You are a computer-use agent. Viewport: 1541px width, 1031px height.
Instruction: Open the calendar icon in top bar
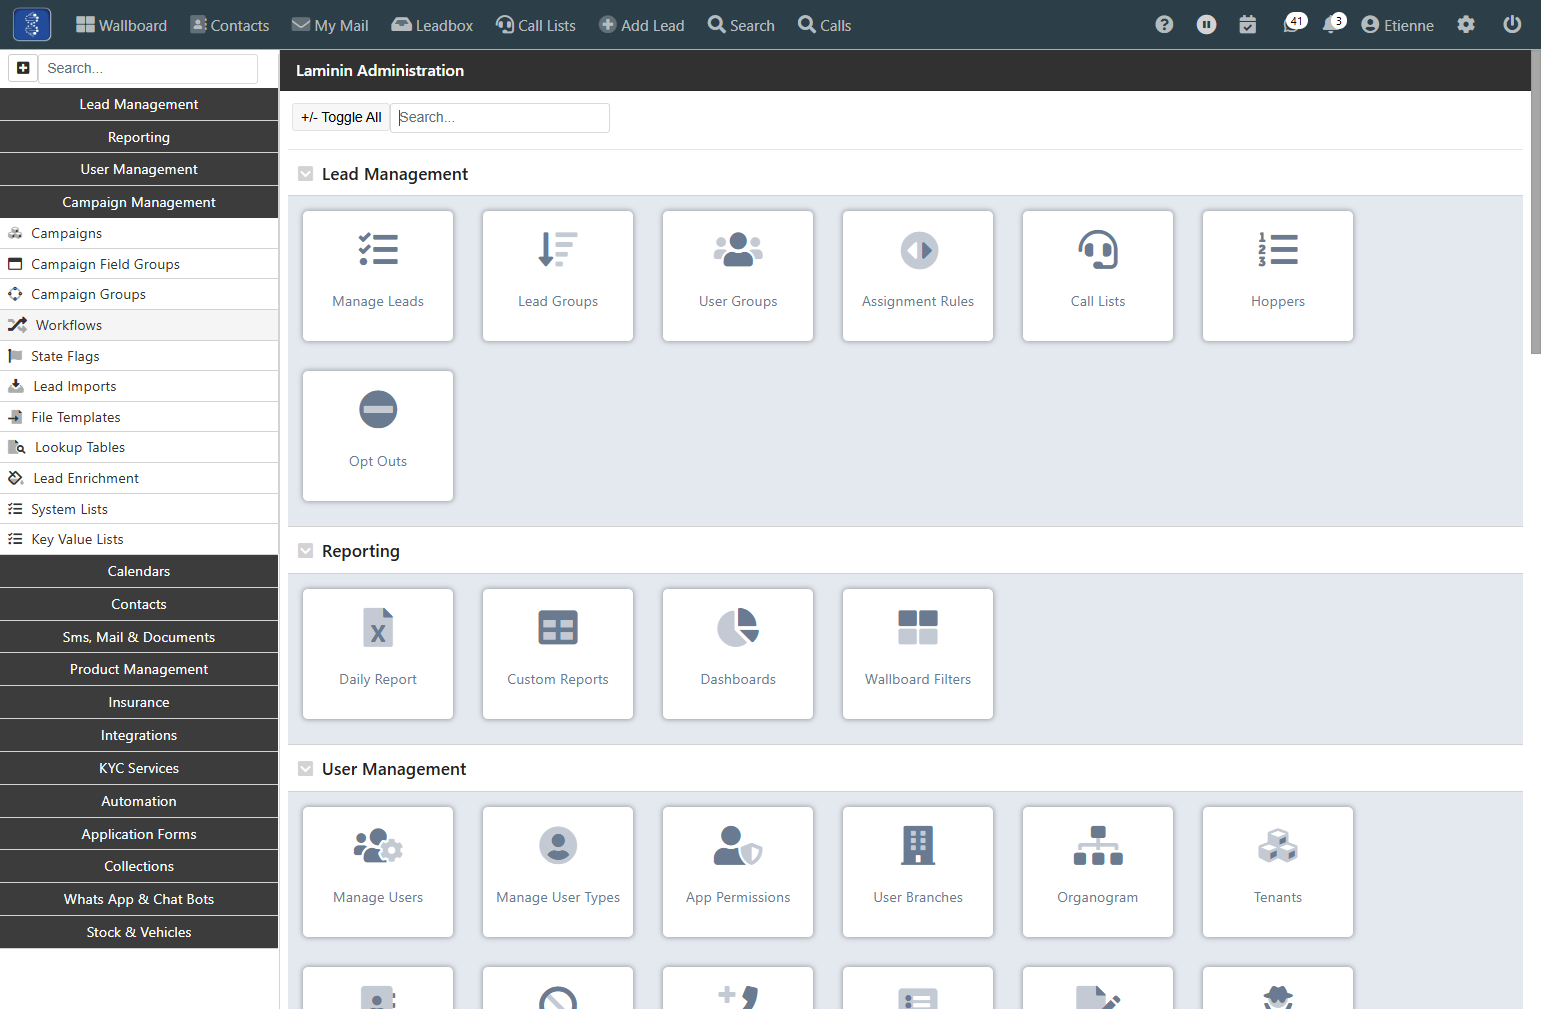coord(1248,25)
